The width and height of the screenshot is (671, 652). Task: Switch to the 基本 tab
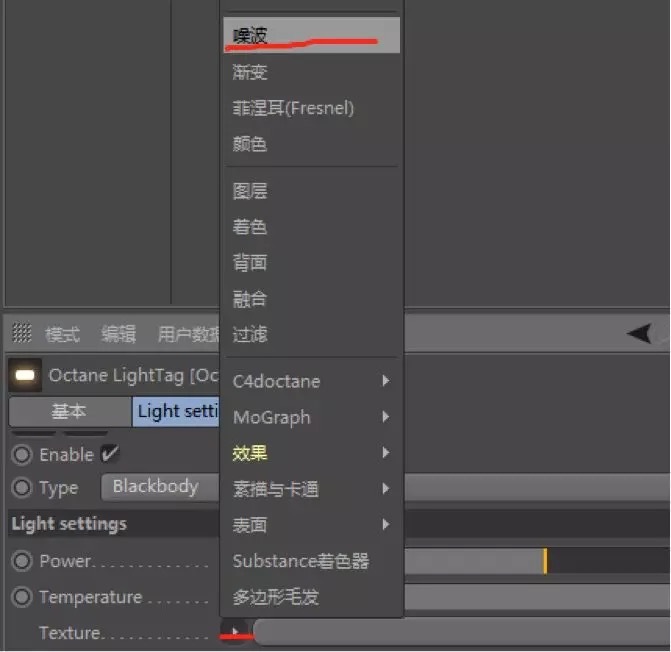69,412
